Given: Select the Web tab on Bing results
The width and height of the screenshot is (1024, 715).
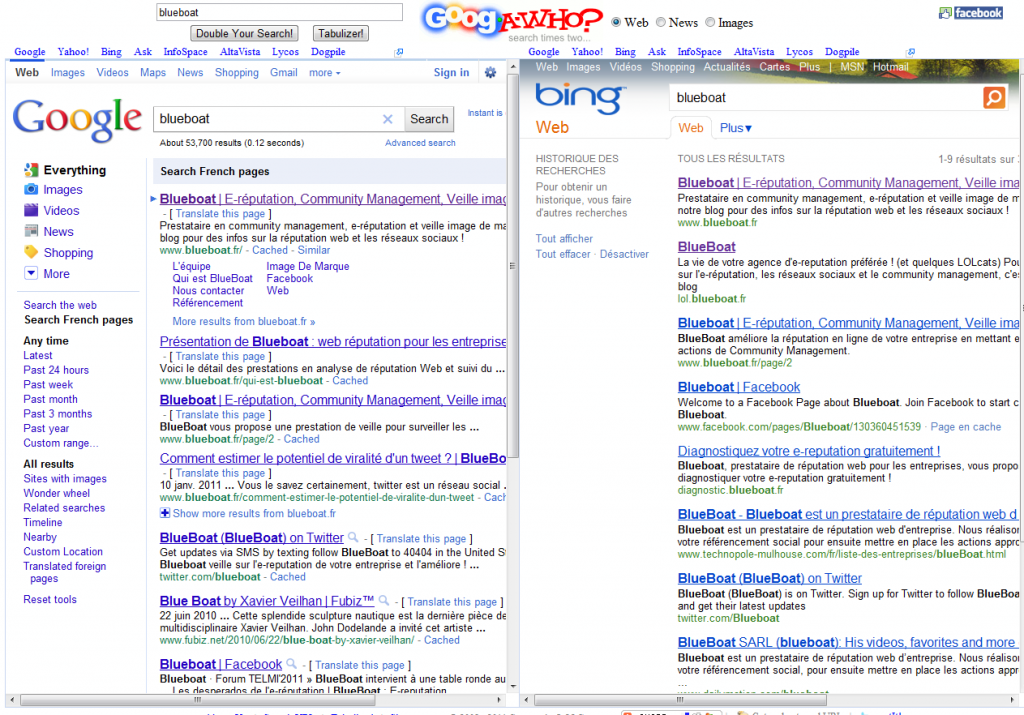Looking at the screenshot, I should (x=691, y=127).
